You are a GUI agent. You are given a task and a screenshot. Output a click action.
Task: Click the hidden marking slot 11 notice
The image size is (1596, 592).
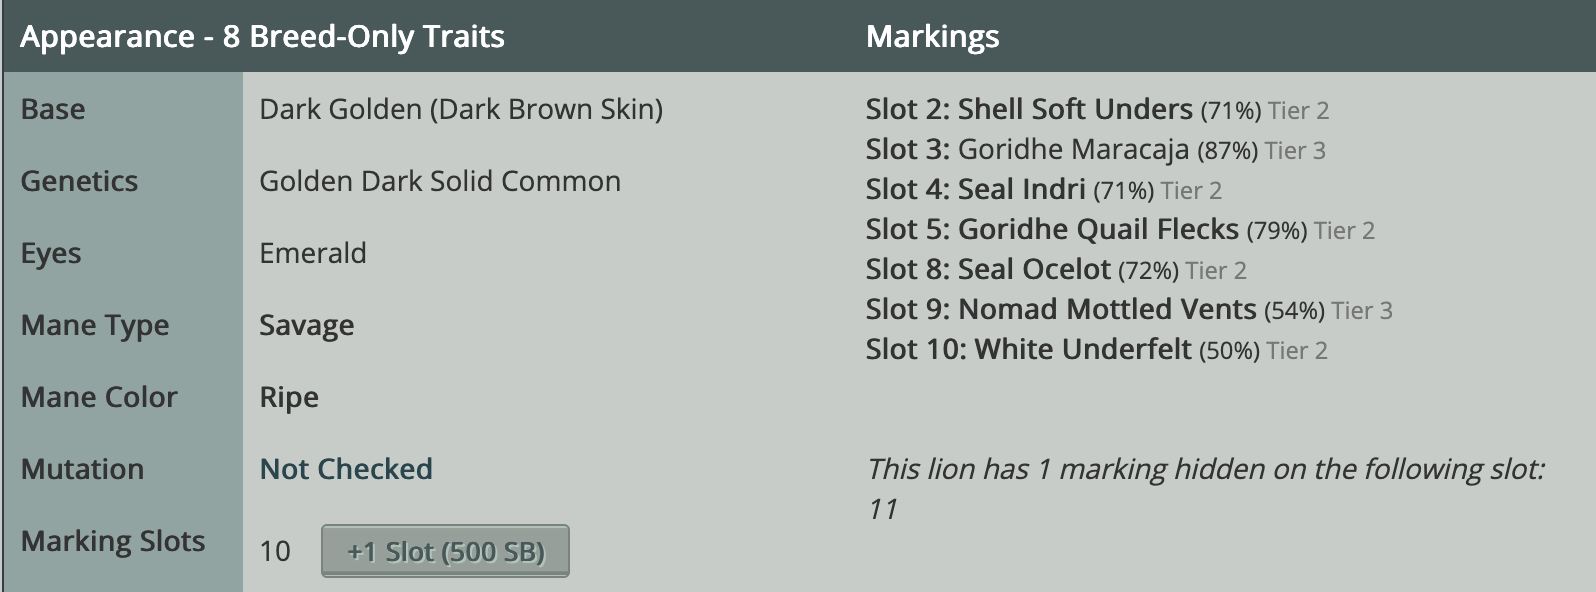(1205, 488)
